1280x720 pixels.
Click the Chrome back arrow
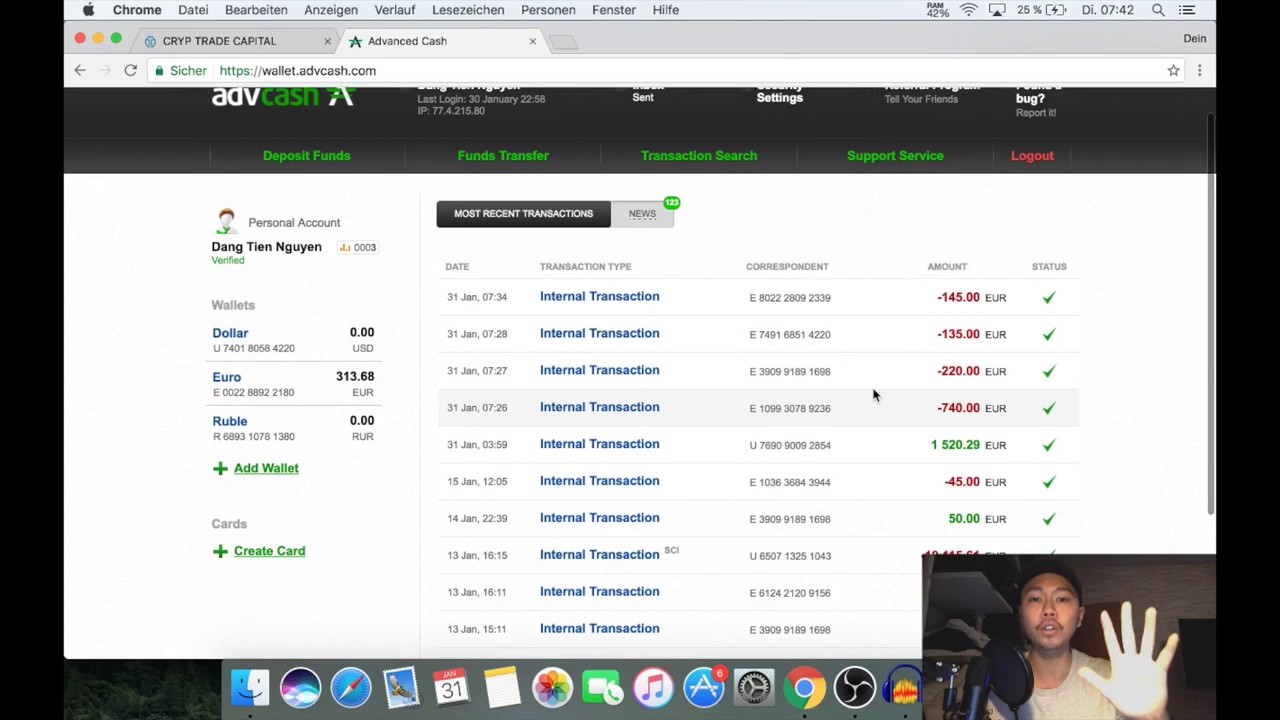(80, 70)
